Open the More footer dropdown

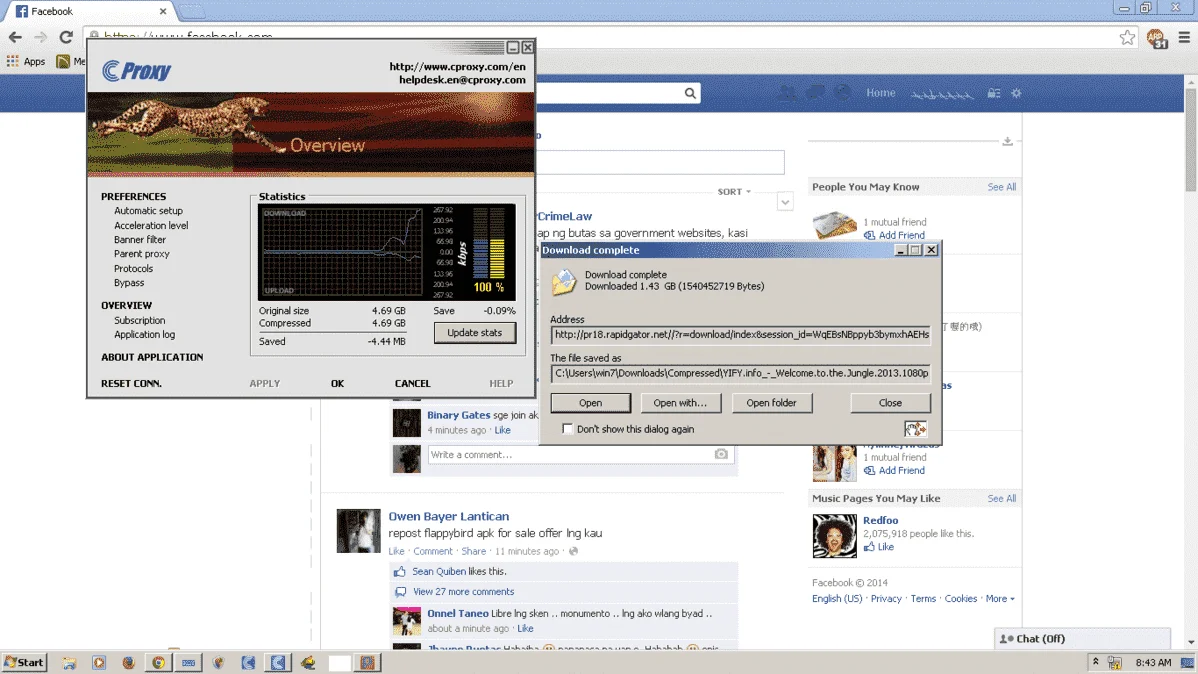point(1000,598)
